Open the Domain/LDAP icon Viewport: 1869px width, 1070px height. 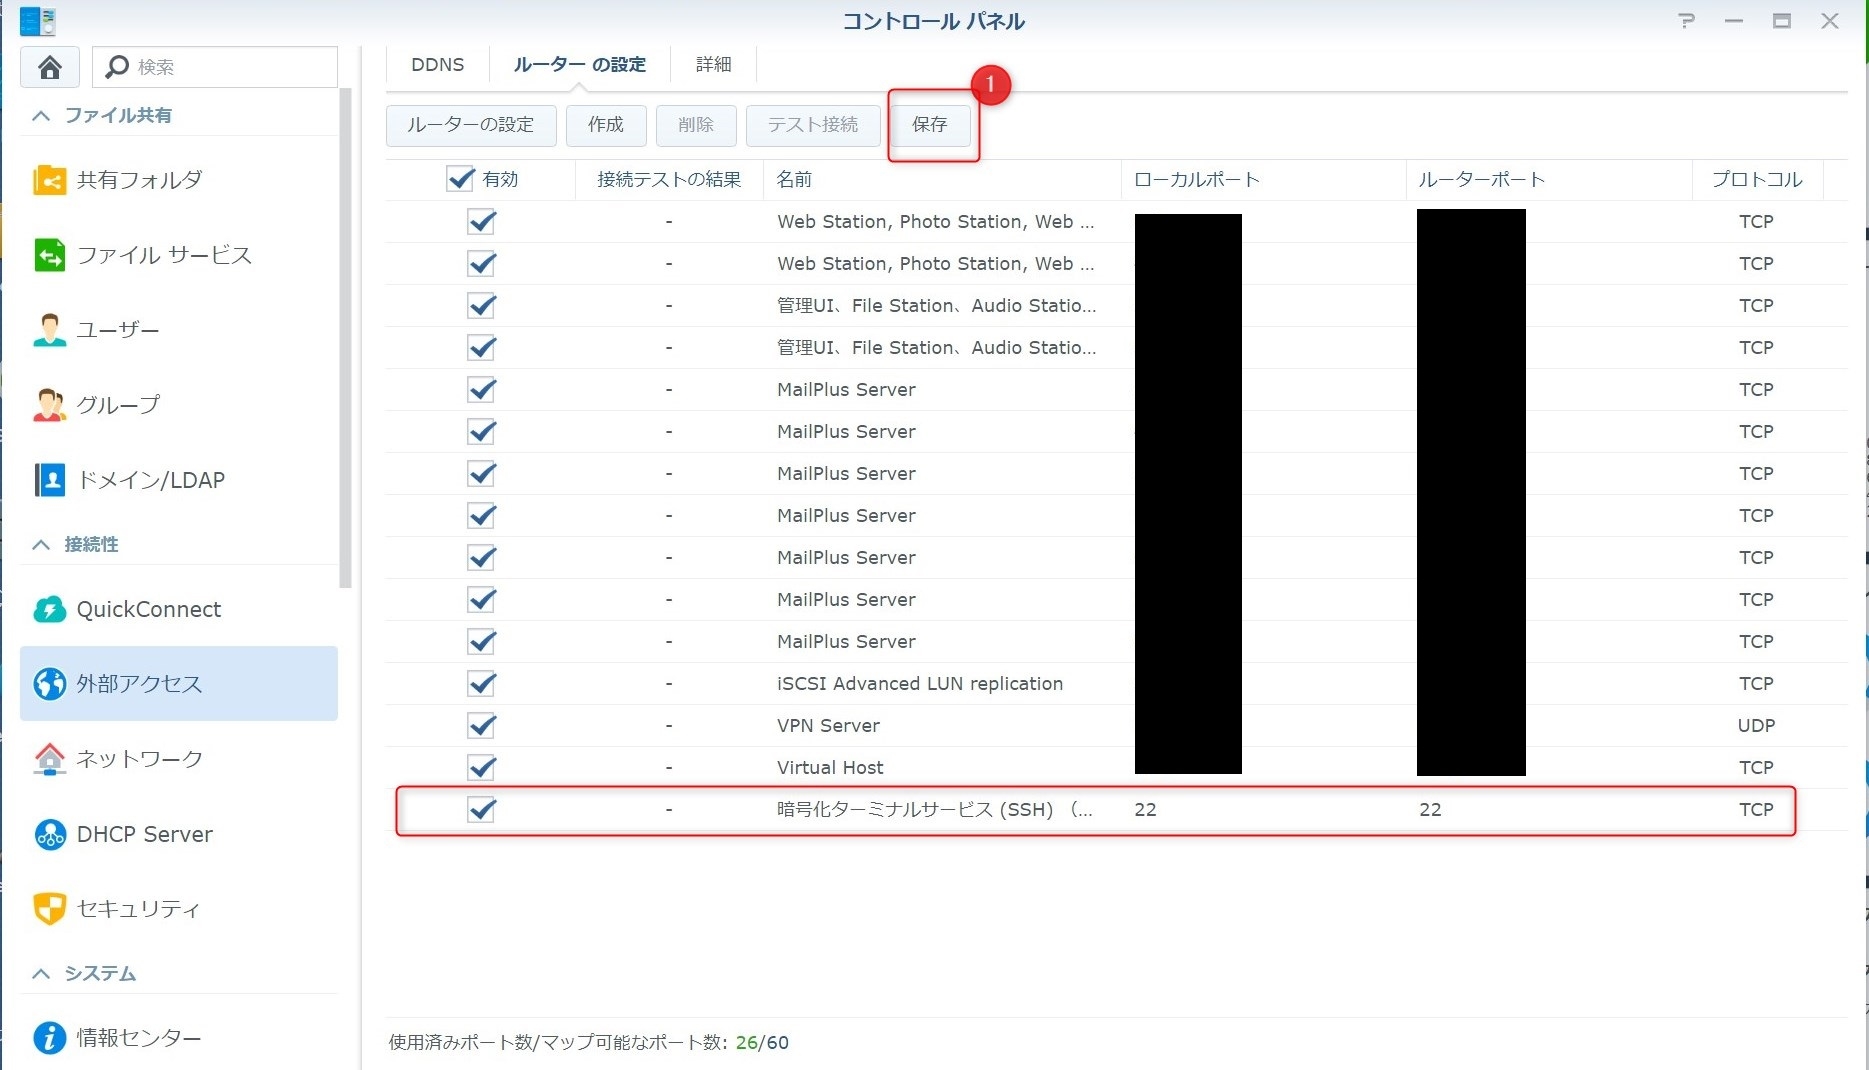coord(49,480)
